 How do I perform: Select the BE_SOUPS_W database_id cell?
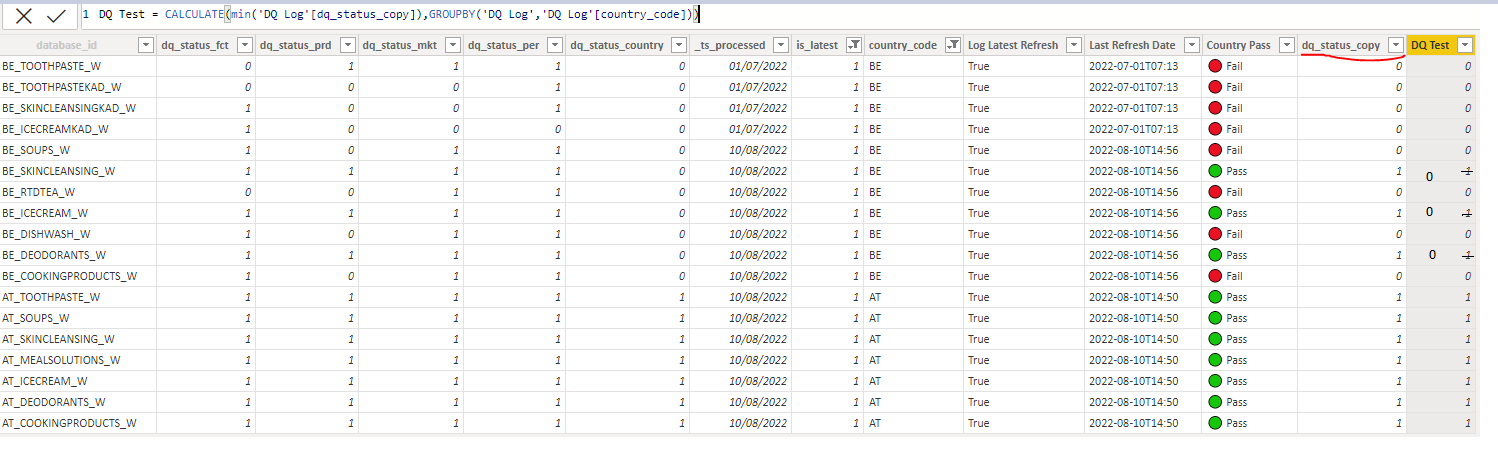pos(78,150)
